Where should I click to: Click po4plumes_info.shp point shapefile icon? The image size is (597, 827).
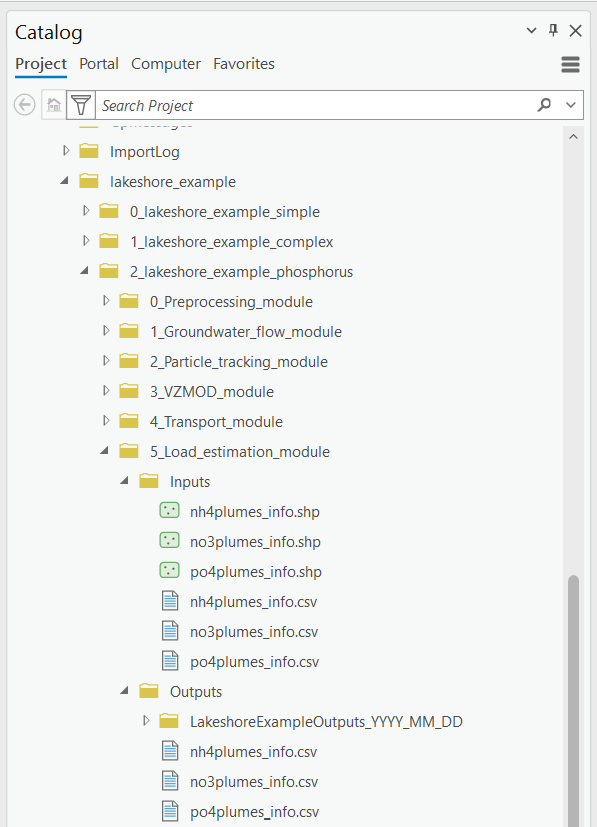coord(169,571)
